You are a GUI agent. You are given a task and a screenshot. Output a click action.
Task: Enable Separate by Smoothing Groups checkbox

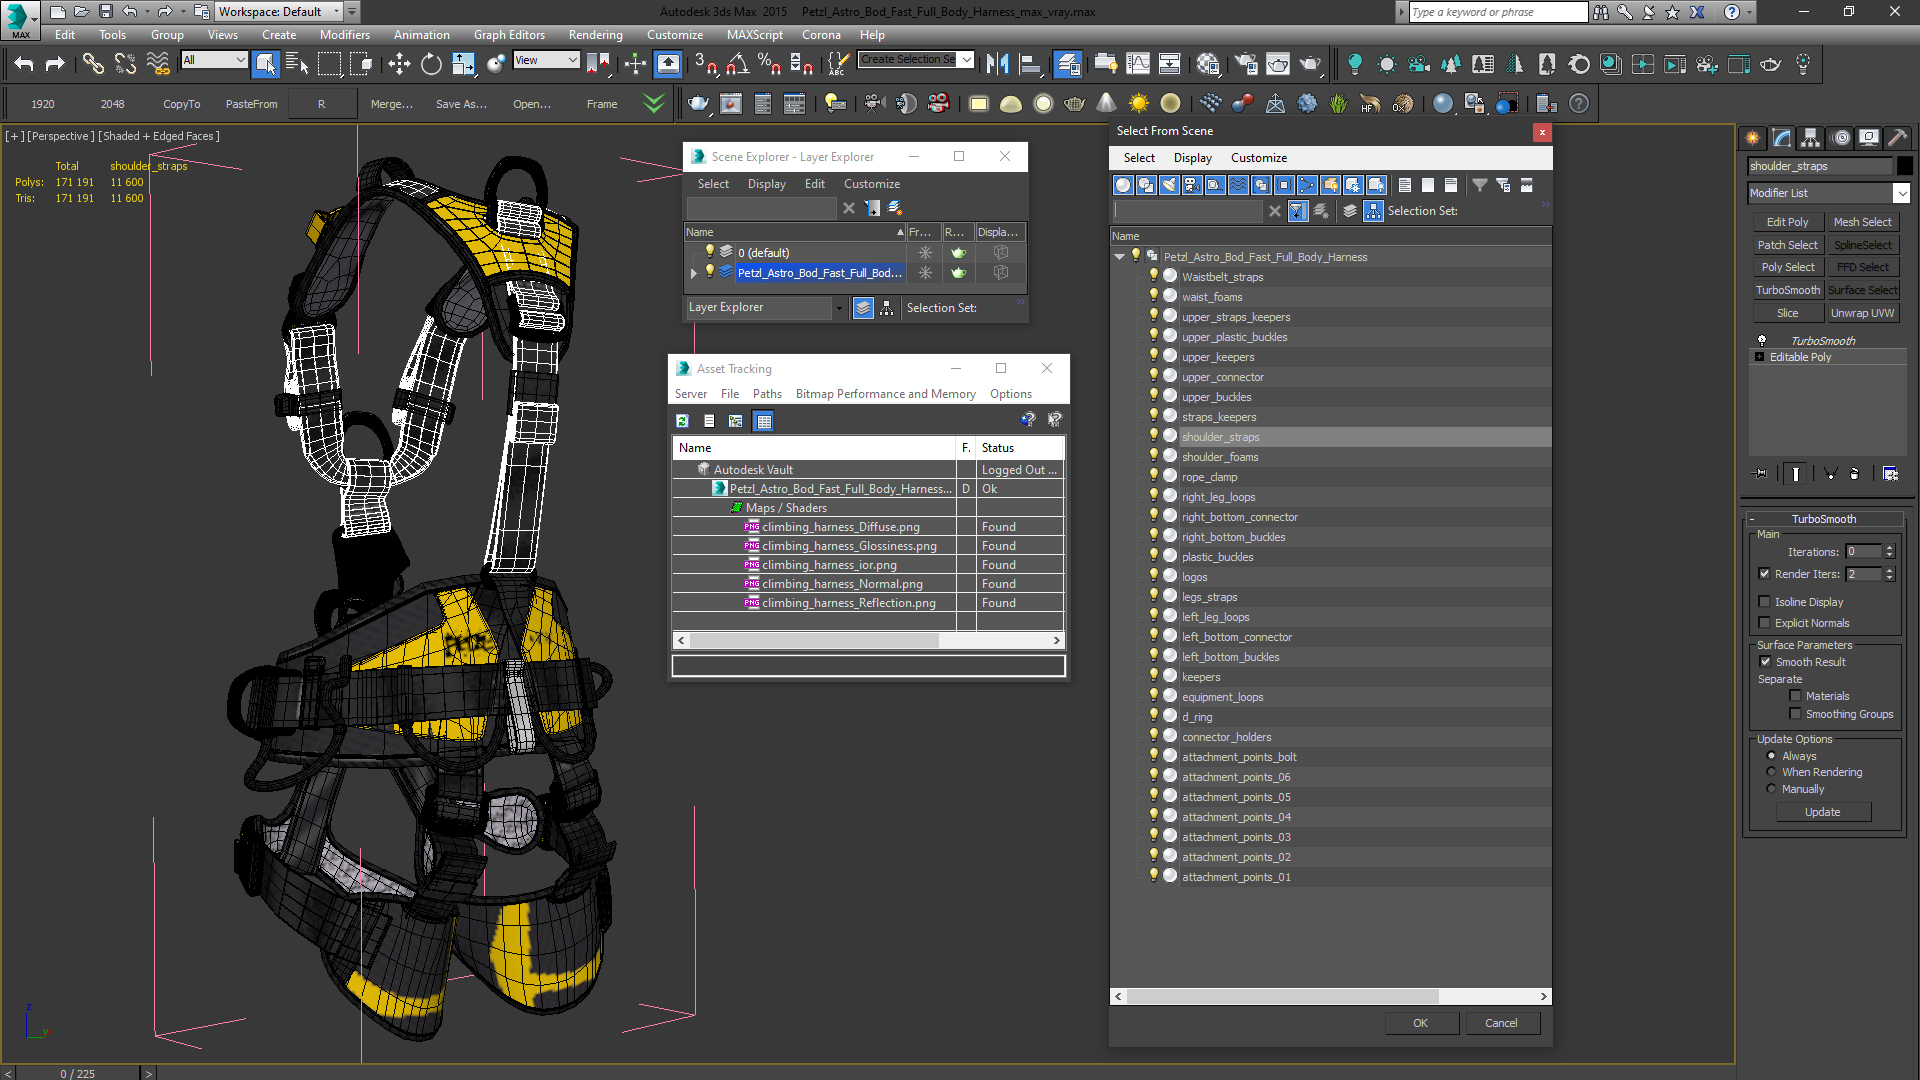pos(1795,713)
